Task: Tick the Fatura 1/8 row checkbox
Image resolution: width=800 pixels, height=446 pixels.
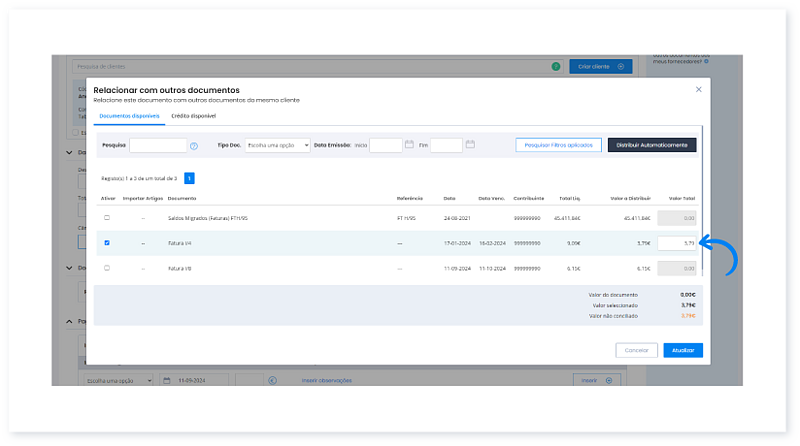Action: 107,268
